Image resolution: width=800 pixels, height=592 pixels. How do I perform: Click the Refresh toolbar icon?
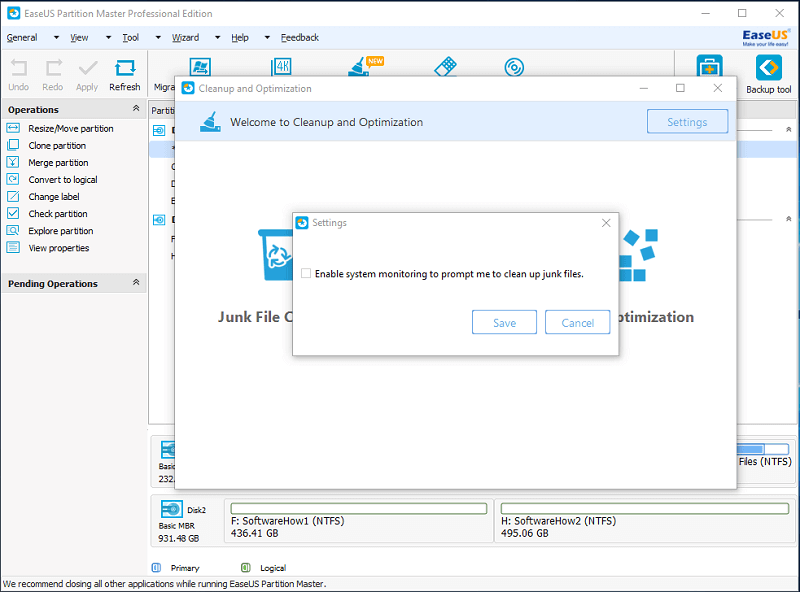coord(125,69)
